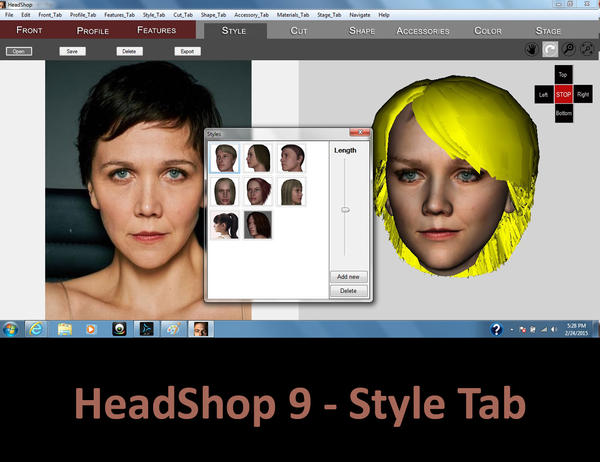Launch Internet Explorer from taskbar
The height and width of the screenshot is (462, 600).
tap(36, 329)
